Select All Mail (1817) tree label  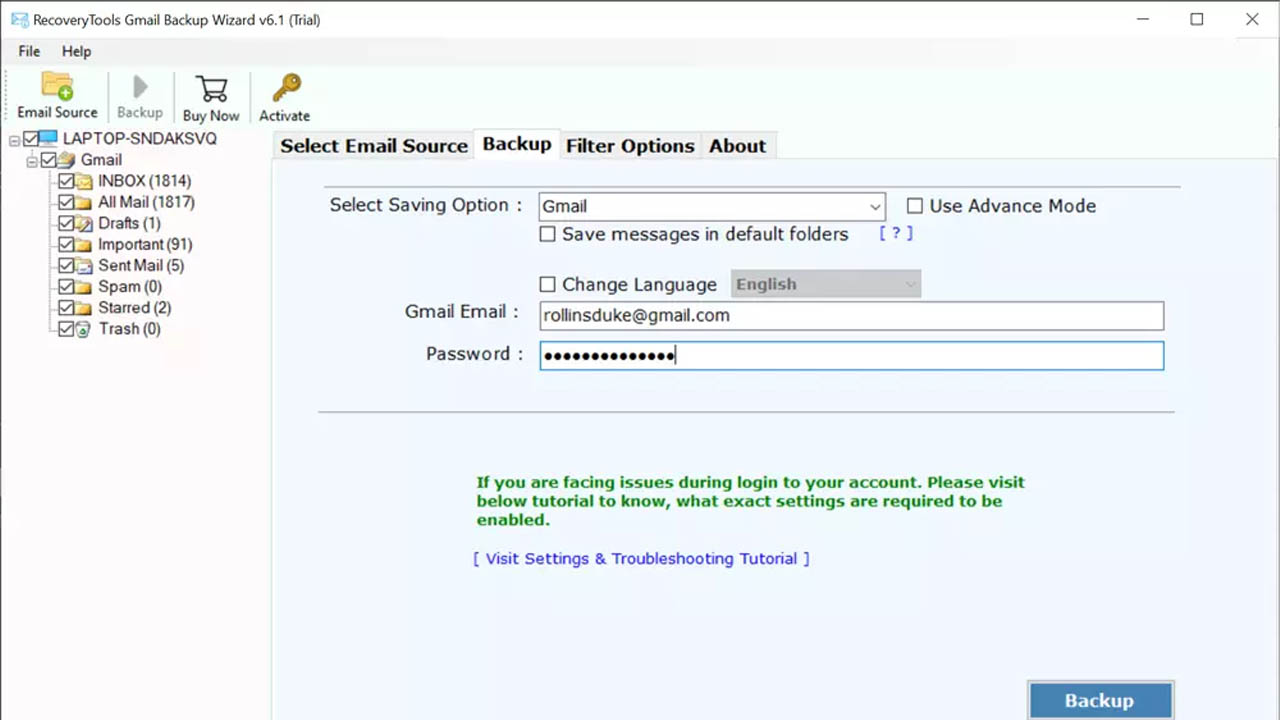(146, 202)
